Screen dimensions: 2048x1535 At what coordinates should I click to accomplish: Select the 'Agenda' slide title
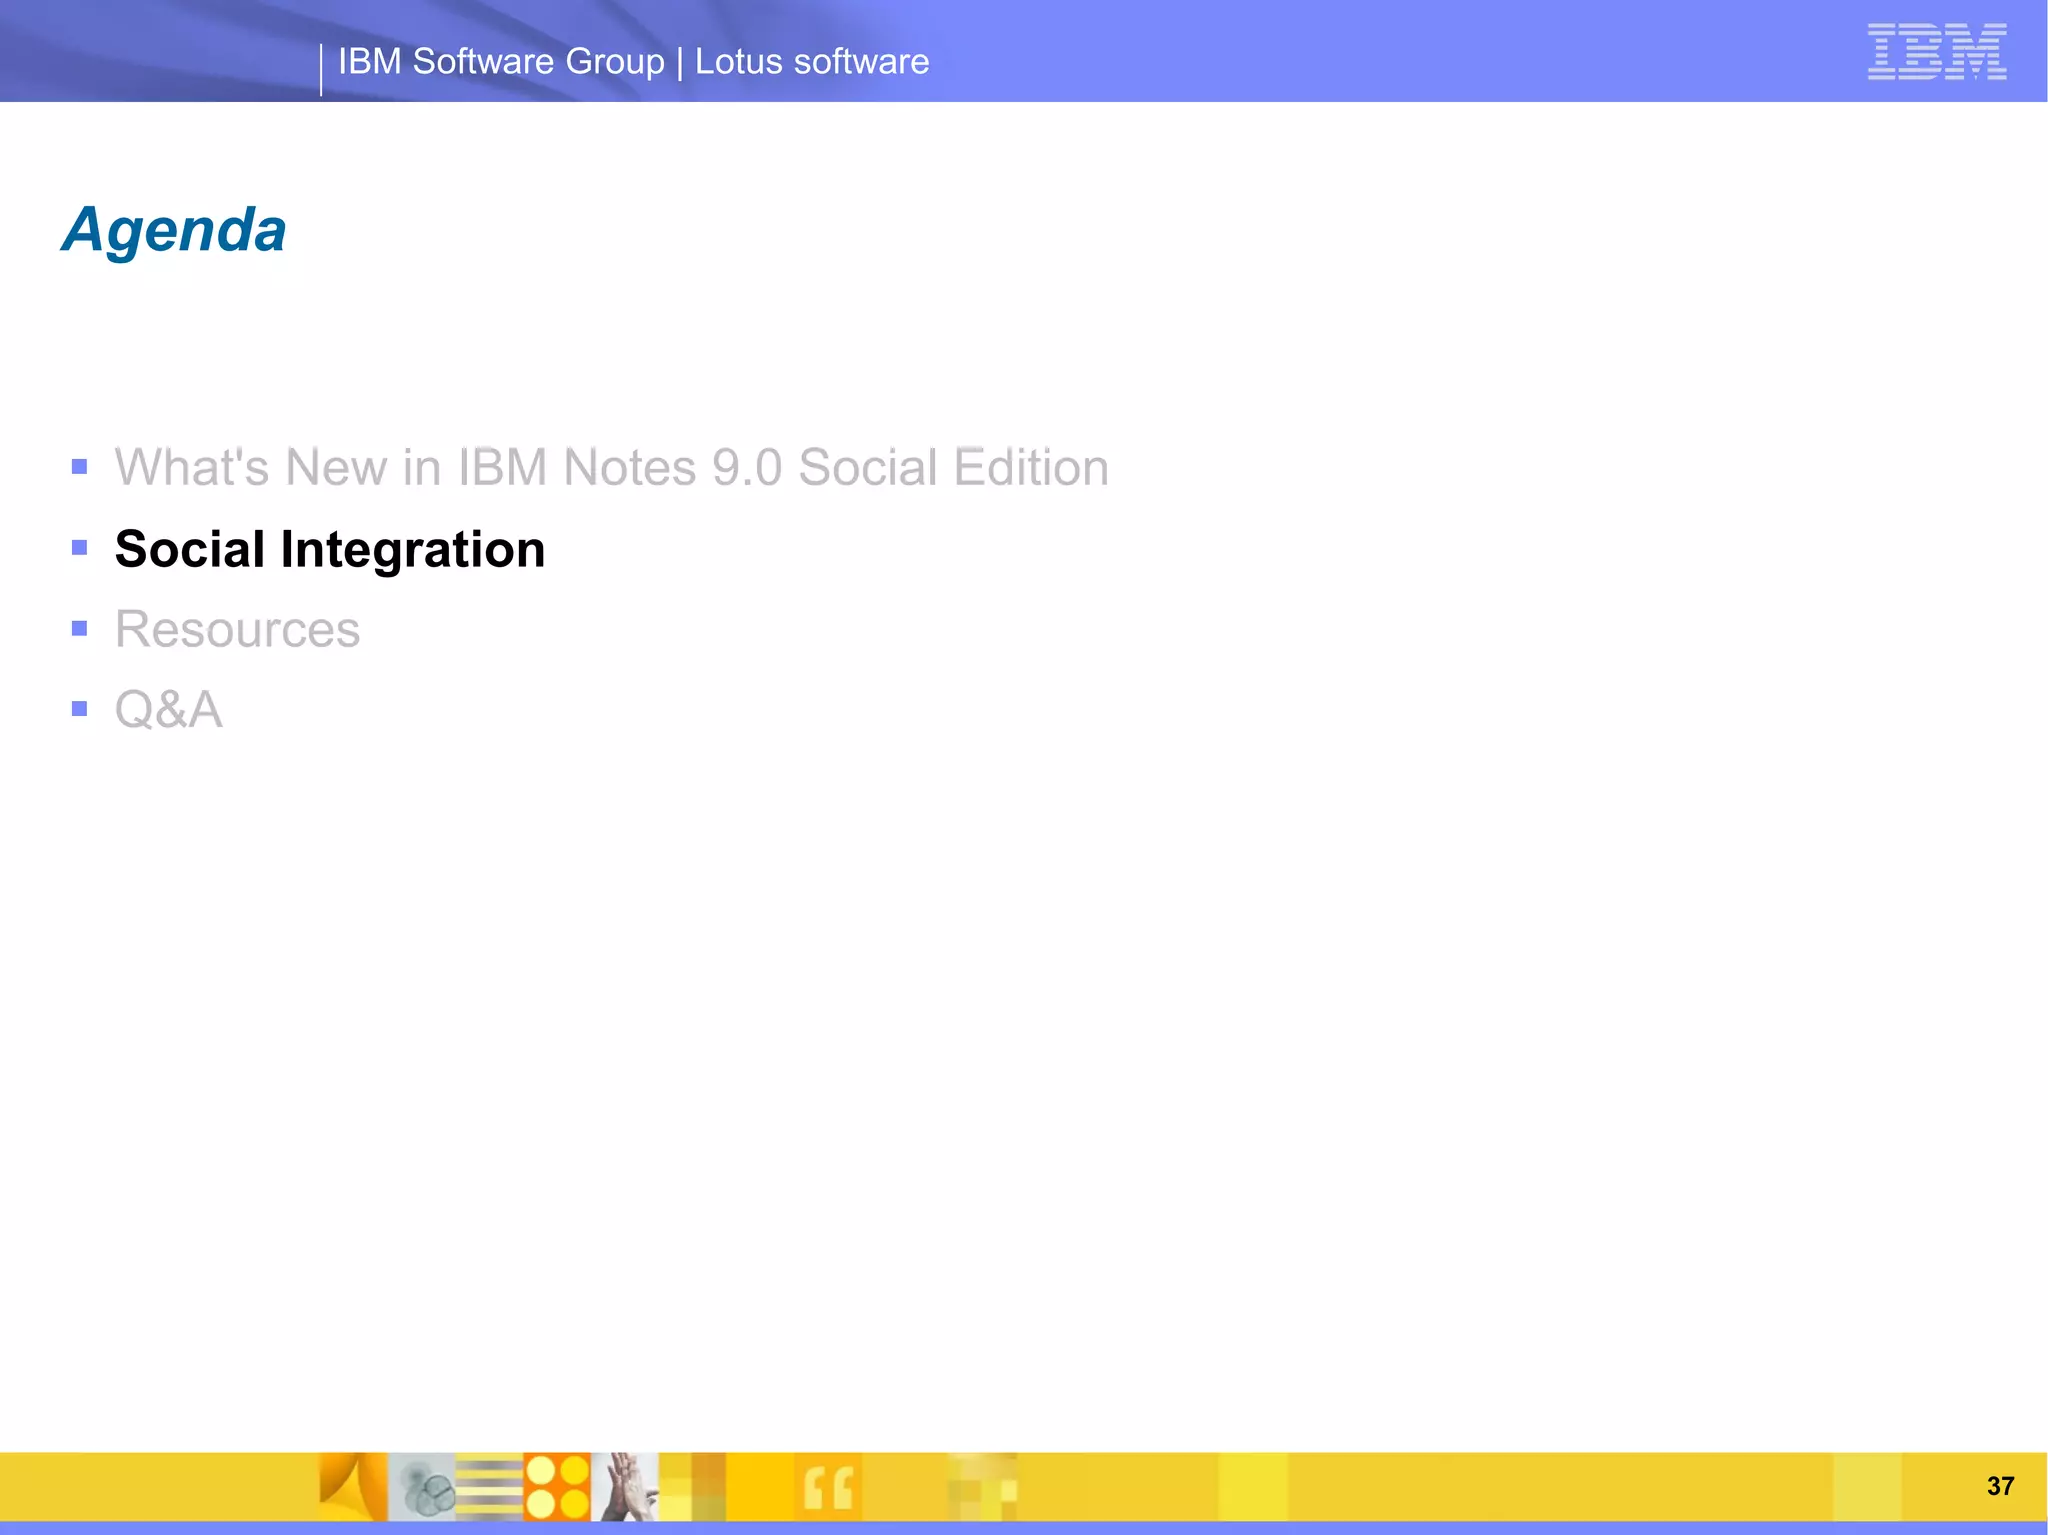point(175,230)
